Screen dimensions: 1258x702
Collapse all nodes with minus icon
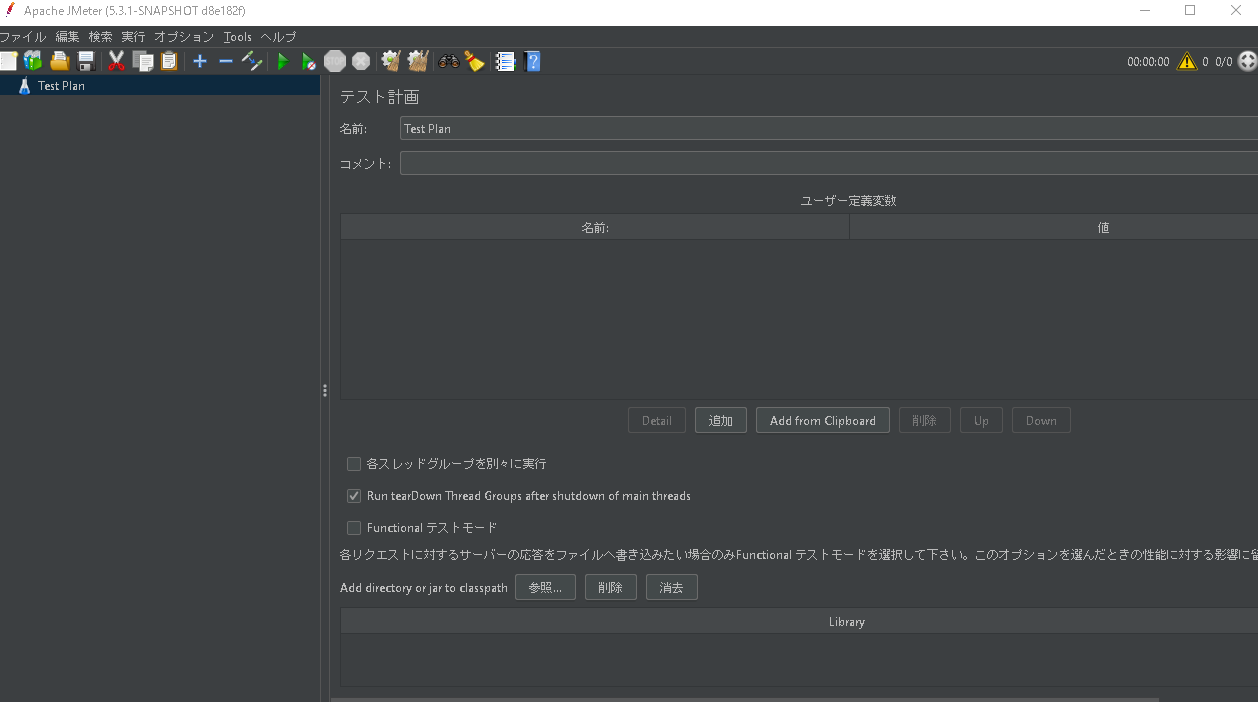click(x=226, y=61)
